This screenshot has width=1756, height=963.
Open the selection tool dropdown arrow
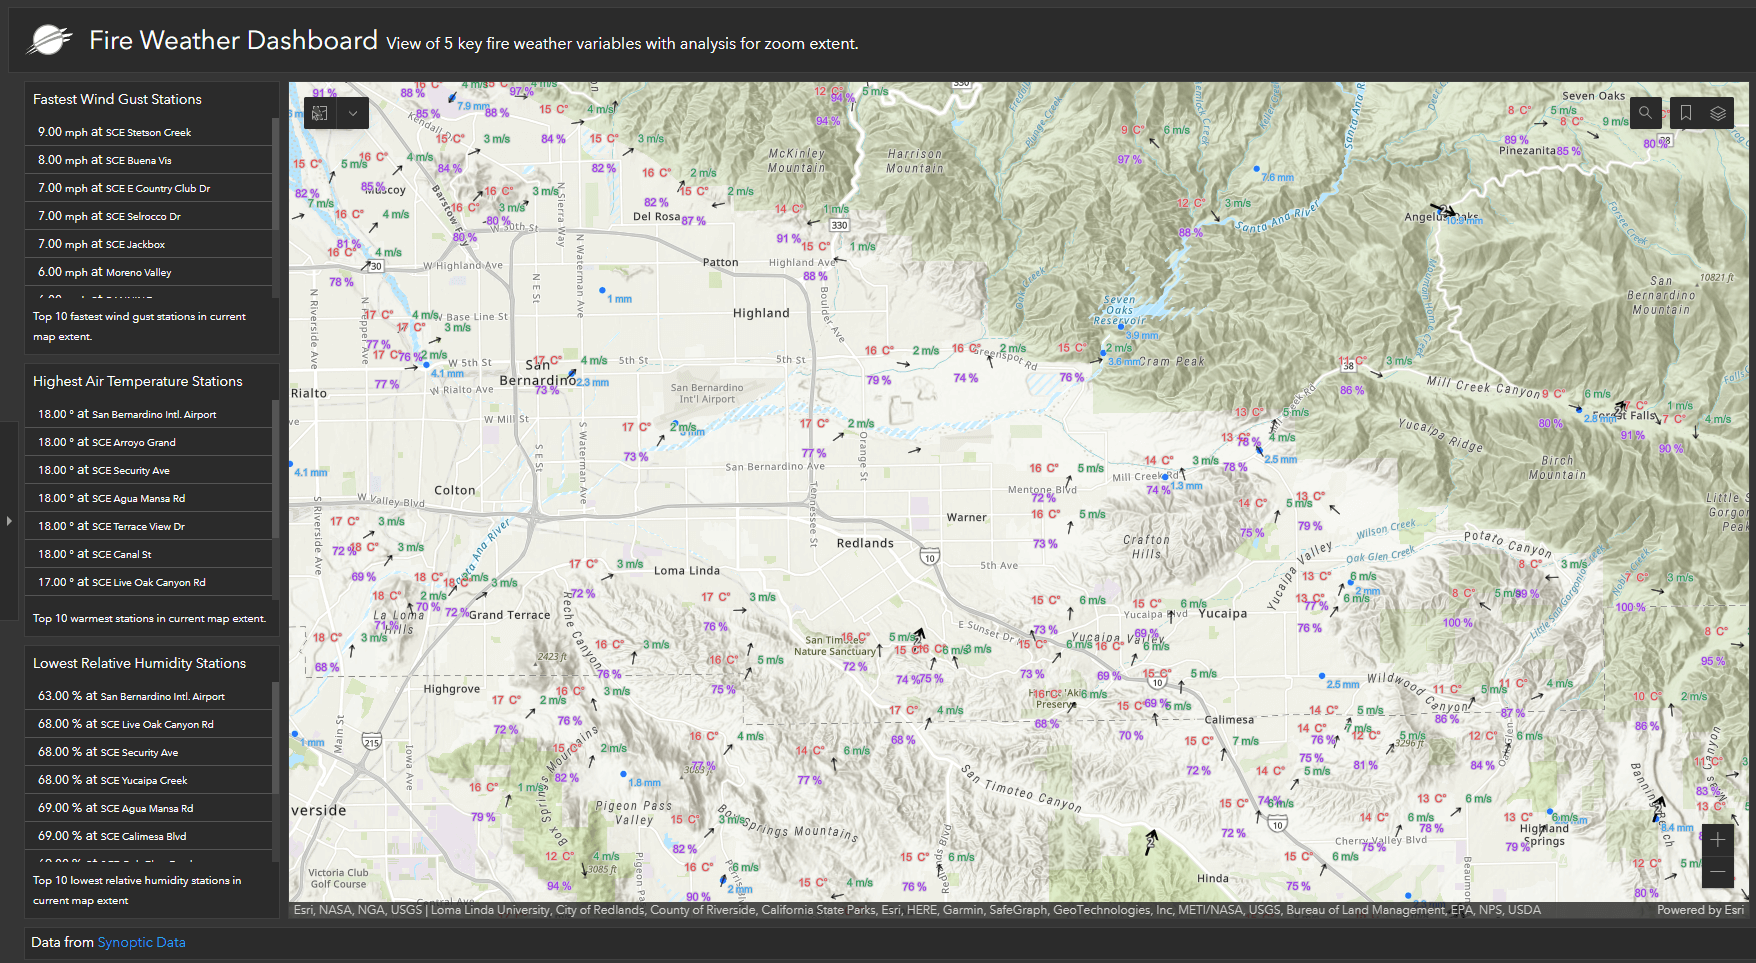[353, 113]
